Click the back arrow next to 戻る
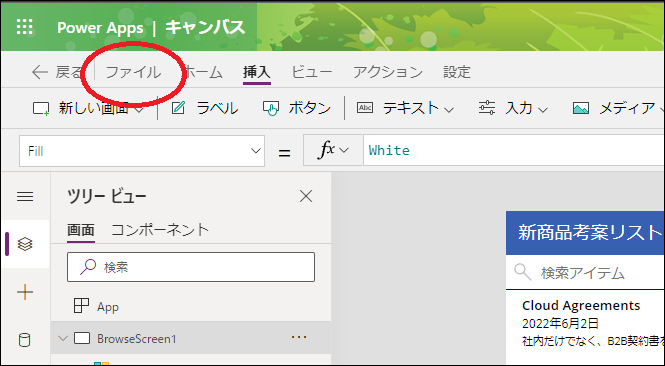The image size is (665, 366). tap(39, 72)
